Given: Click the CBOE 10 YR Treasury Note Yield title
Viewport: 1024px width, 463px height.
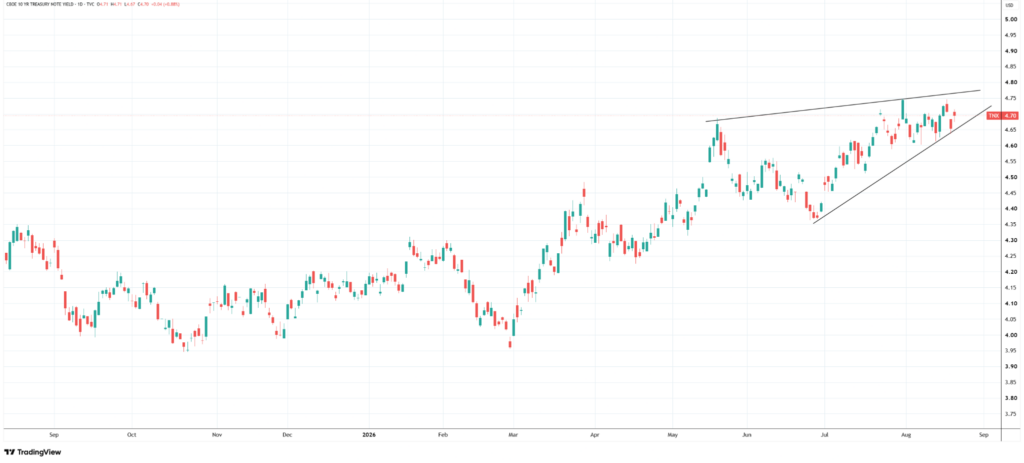Looking at the screenshot, I should coord(40,5).
